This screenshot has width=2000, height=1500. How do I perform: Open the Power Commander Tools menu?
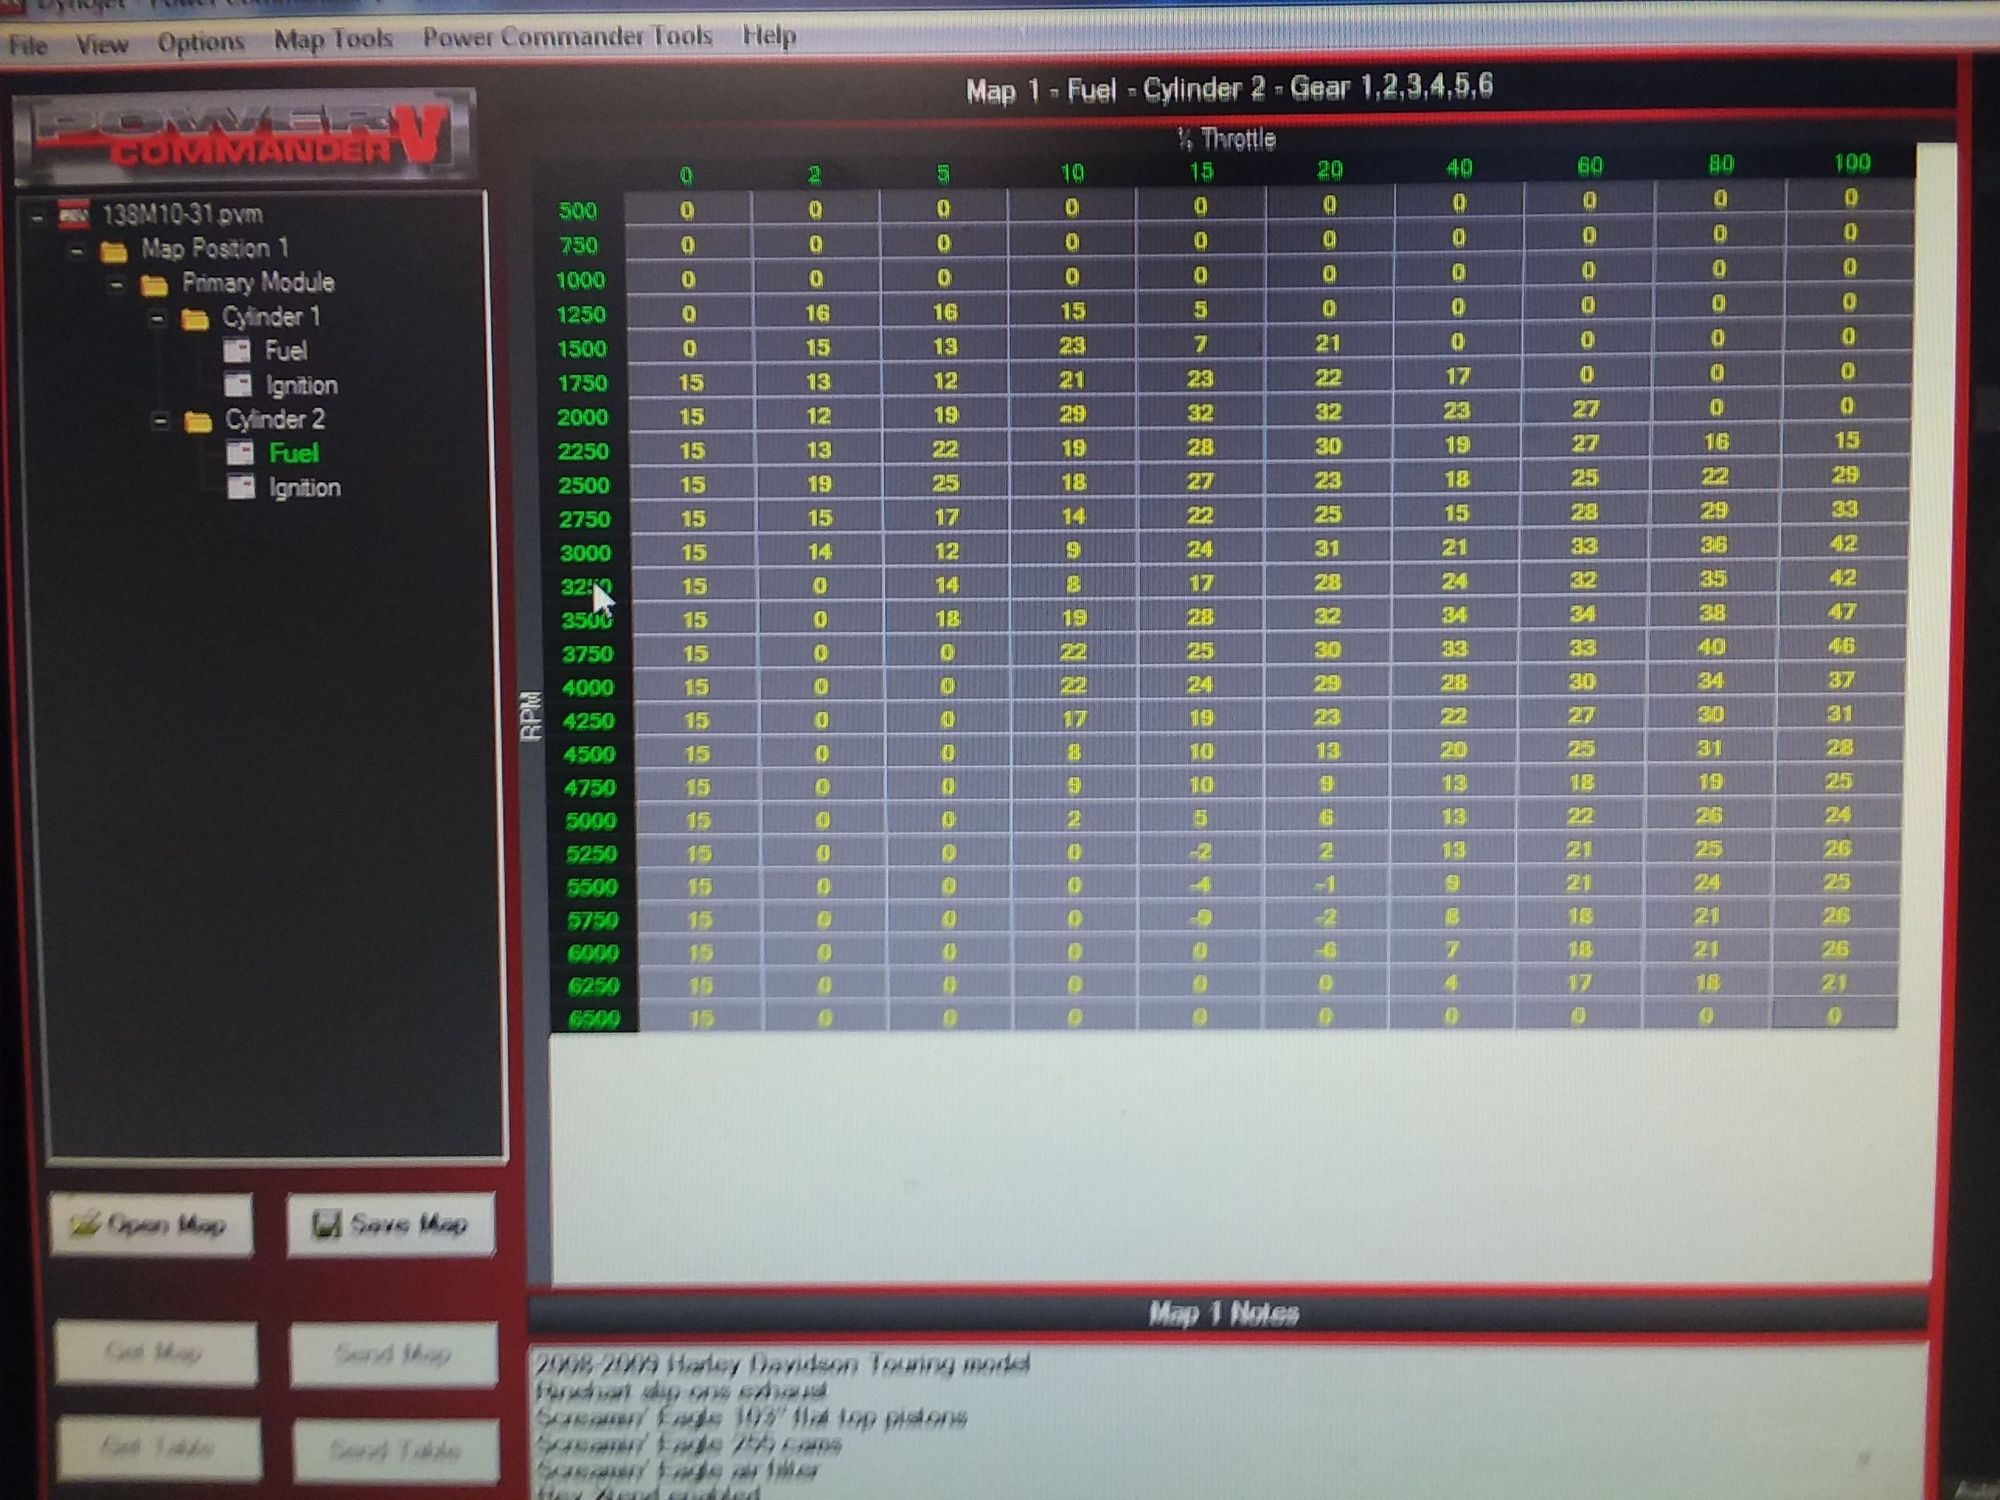pos(567,37)
